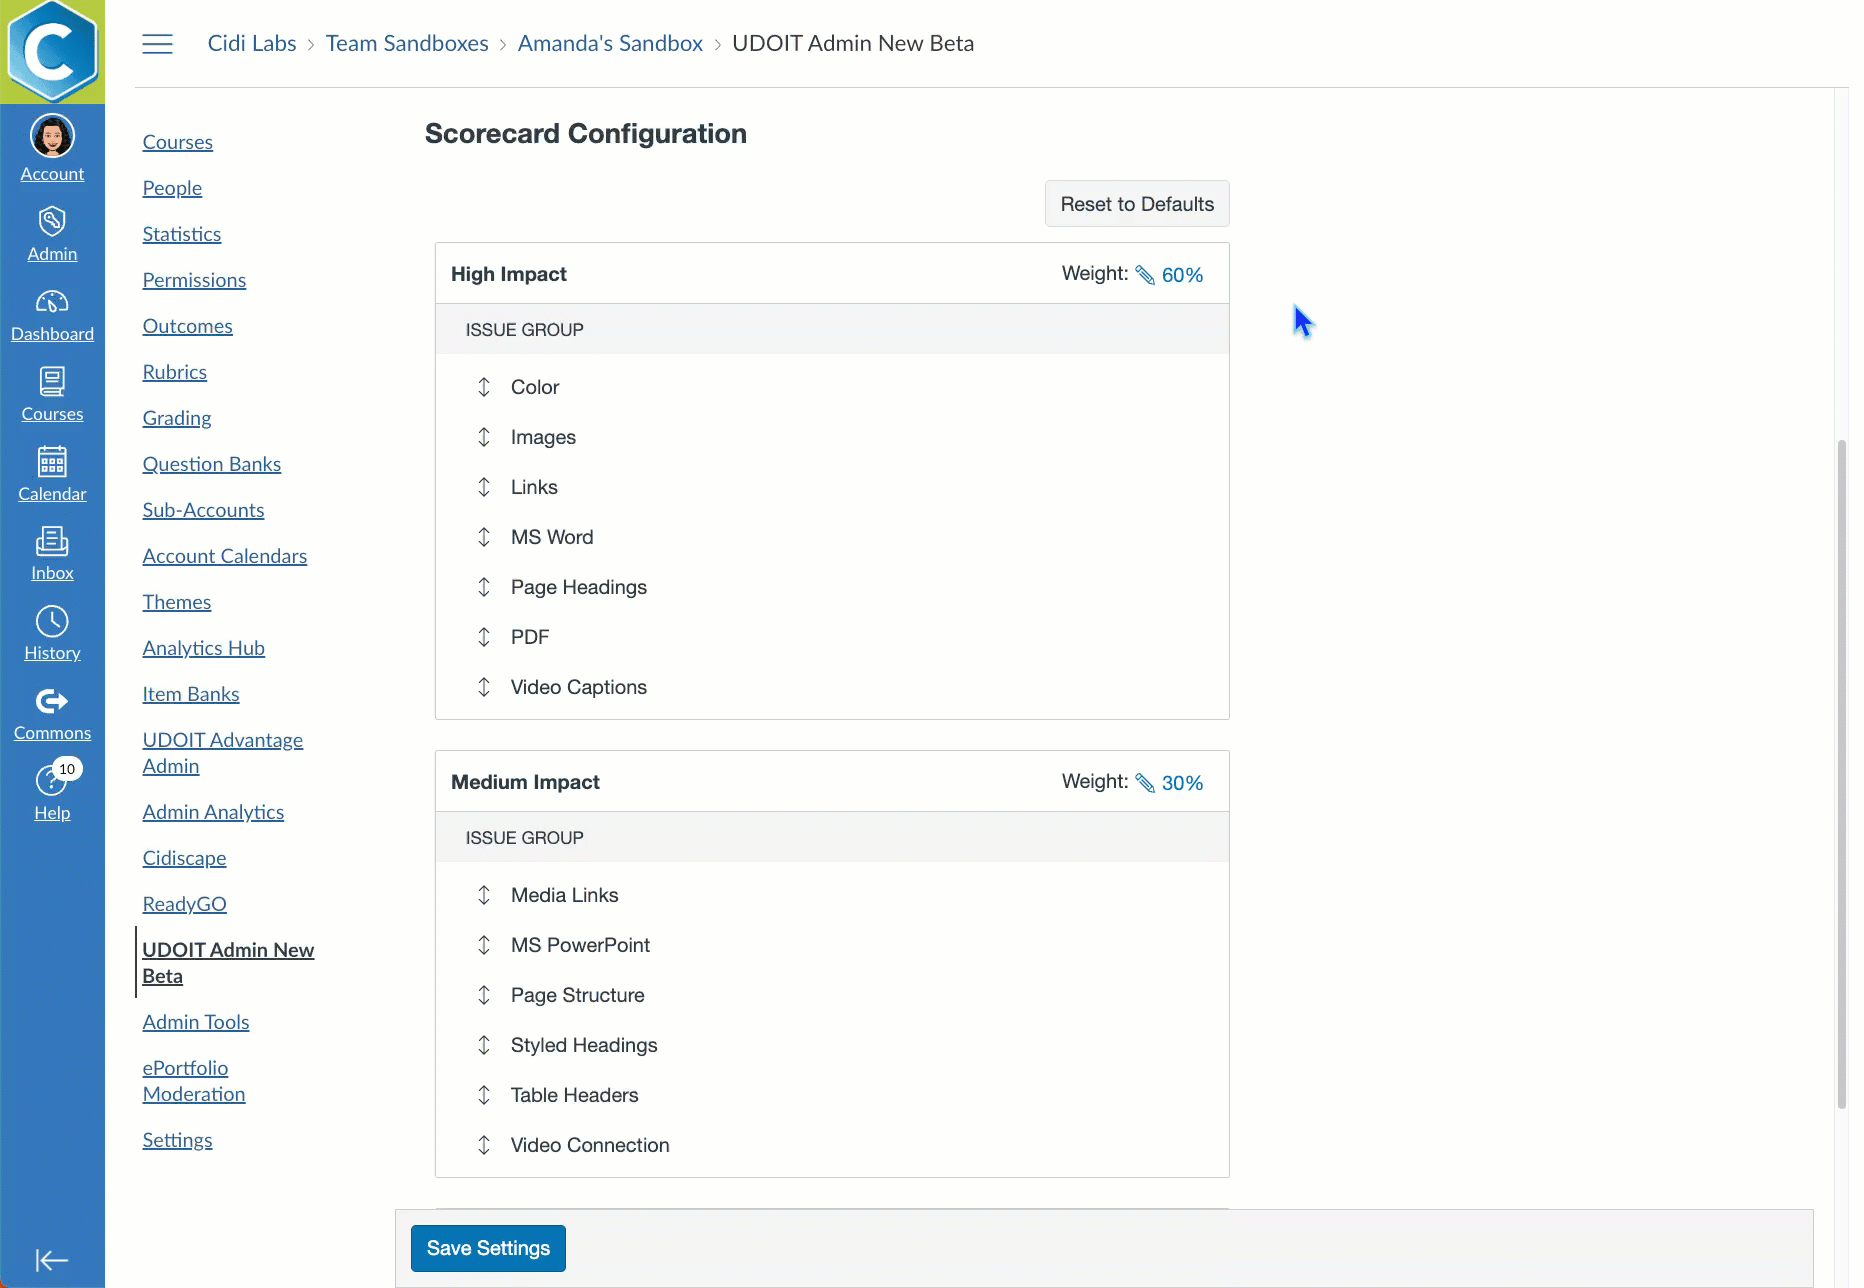Click the page vertical scrollbar
This screenshot has height=1288, width=1864.
pos(1841,774)
